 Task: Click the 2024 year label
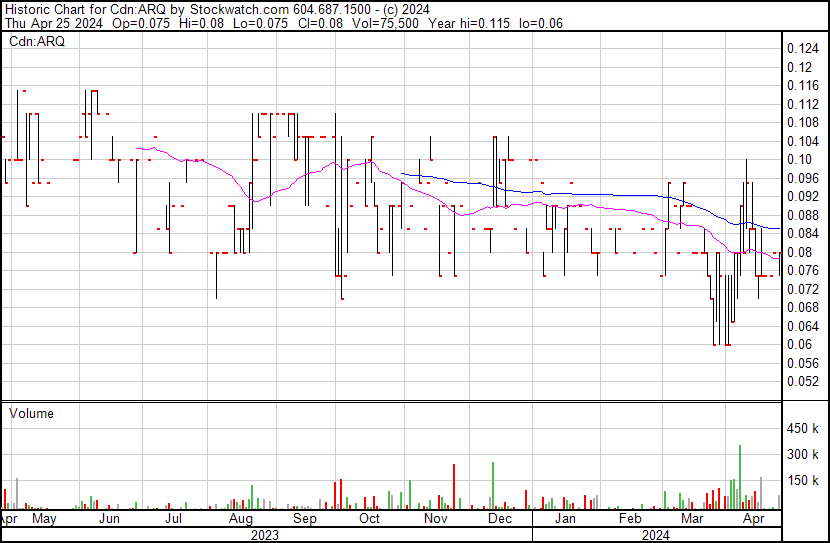pyautogui.click(x=656, y=535)
